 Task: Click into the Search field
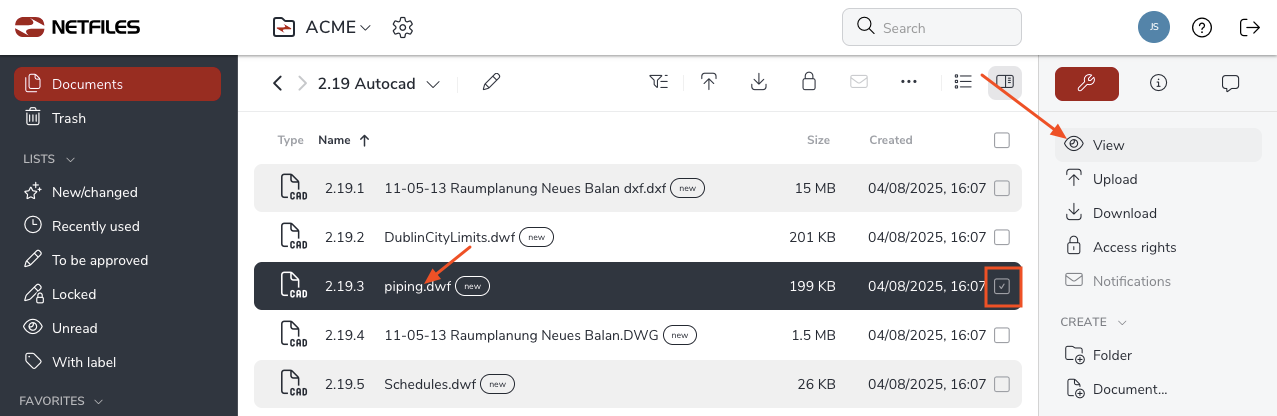point(945,28)
